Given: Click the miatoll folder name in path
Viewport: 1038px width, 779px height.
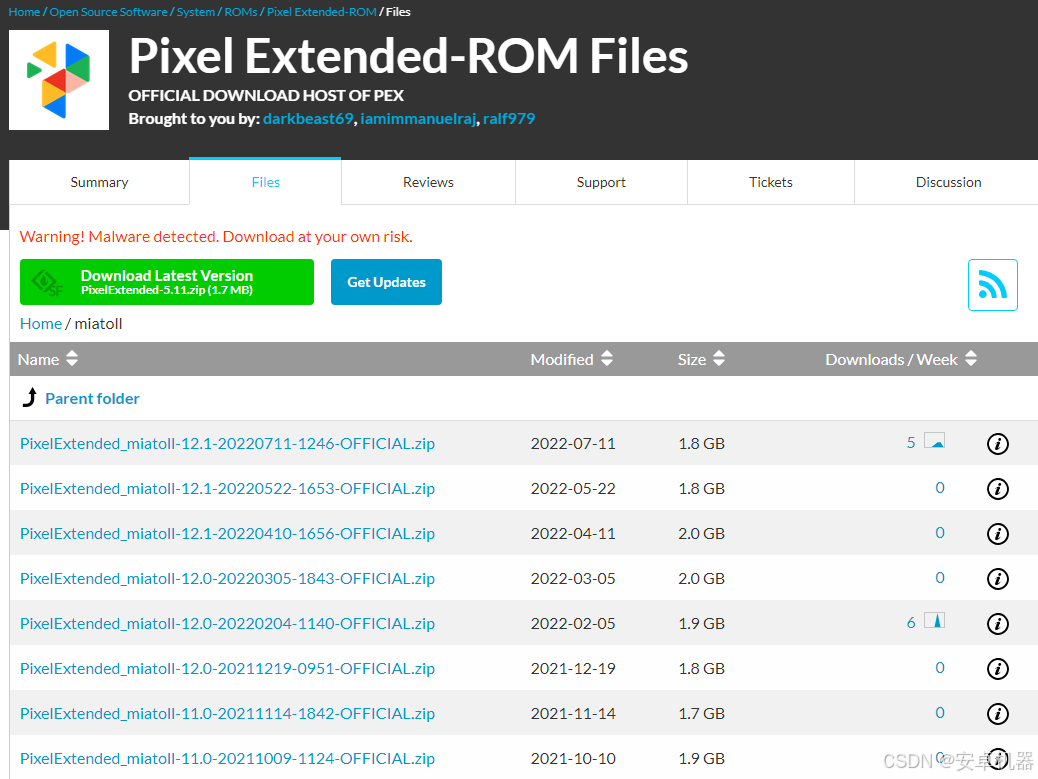Looking at the screenshot, I should (x=98, y=324).
